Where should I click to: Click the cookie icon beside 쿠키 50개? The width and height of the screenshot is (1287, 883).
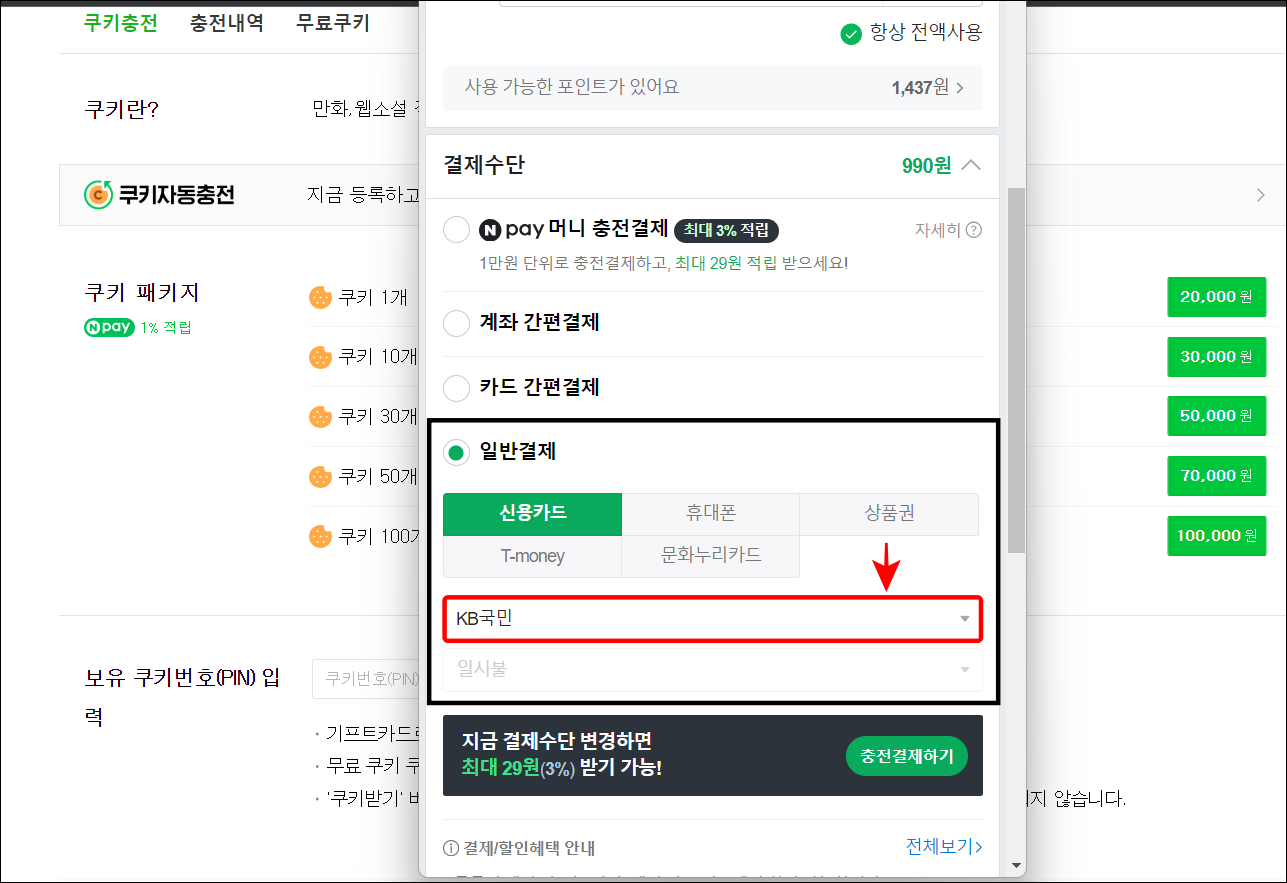[319, 476]
